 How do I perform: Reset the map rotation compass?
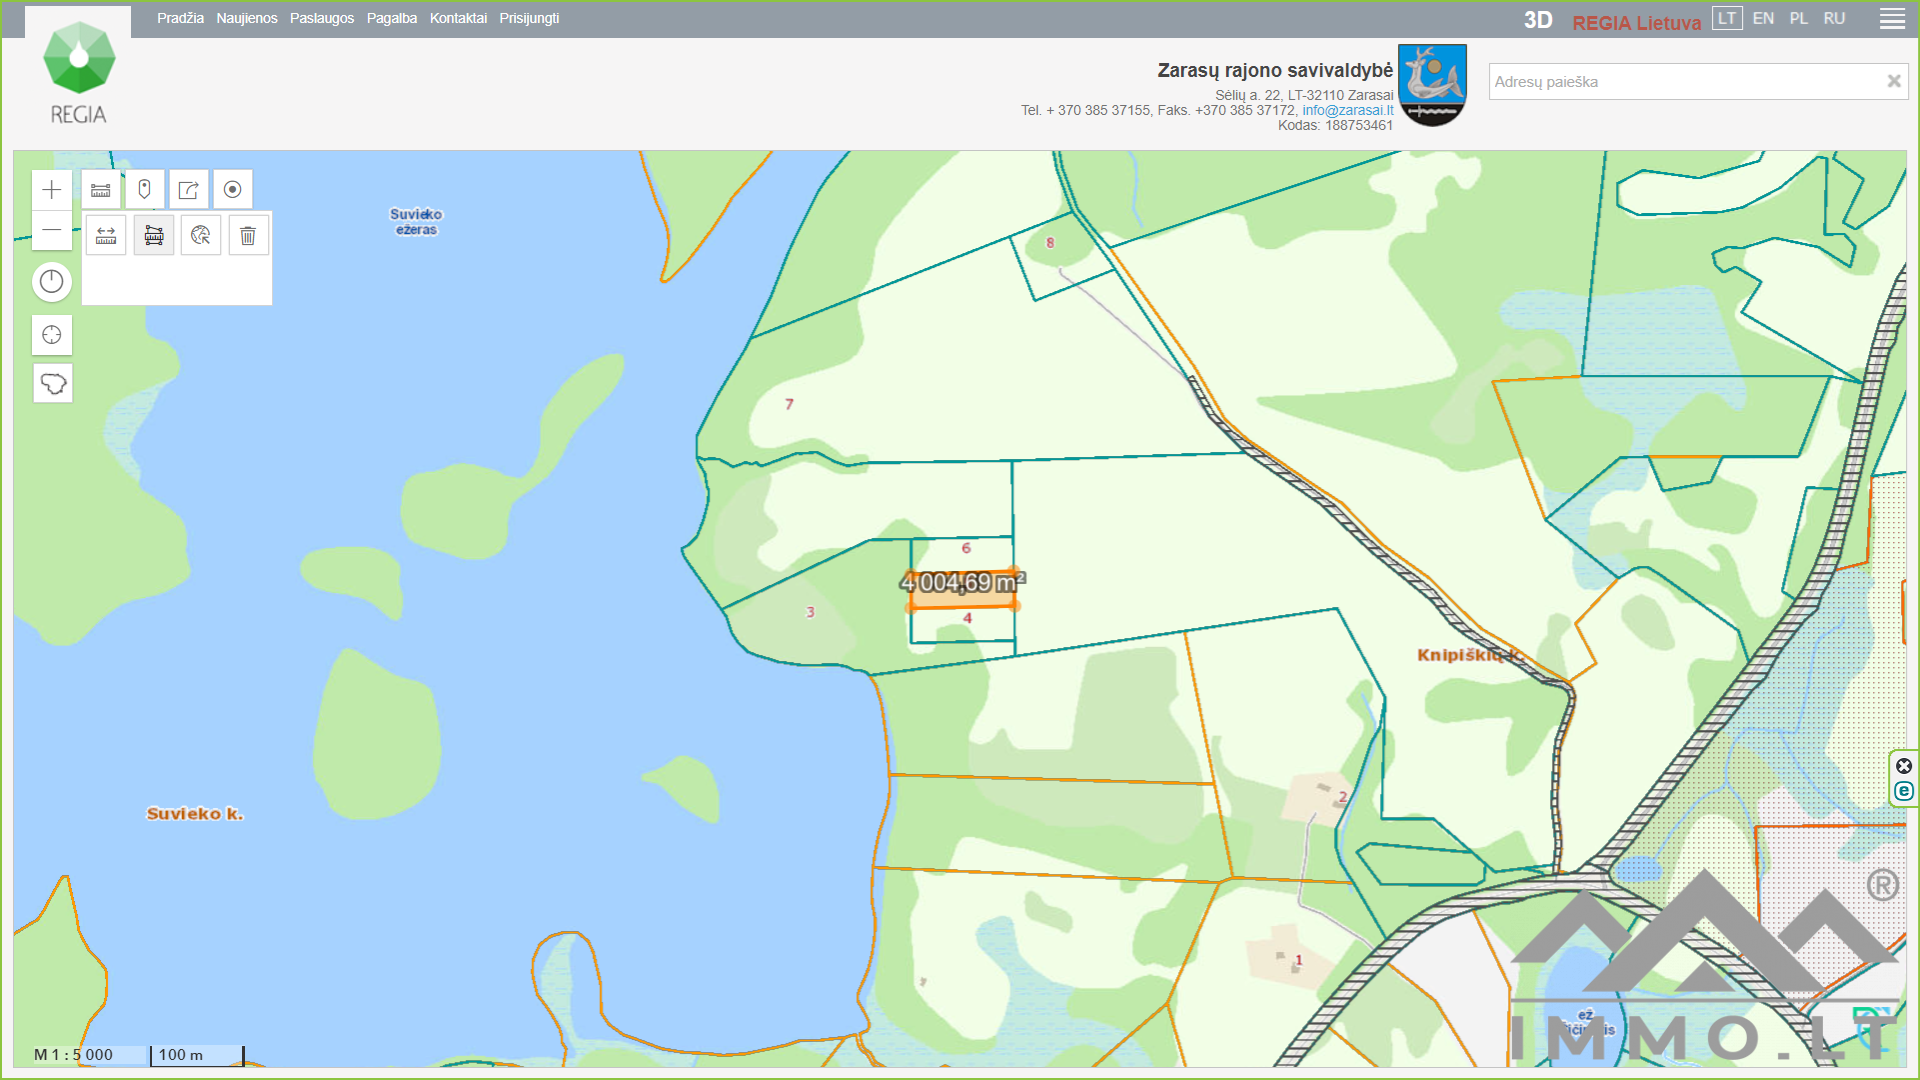(x=52, y=282)
